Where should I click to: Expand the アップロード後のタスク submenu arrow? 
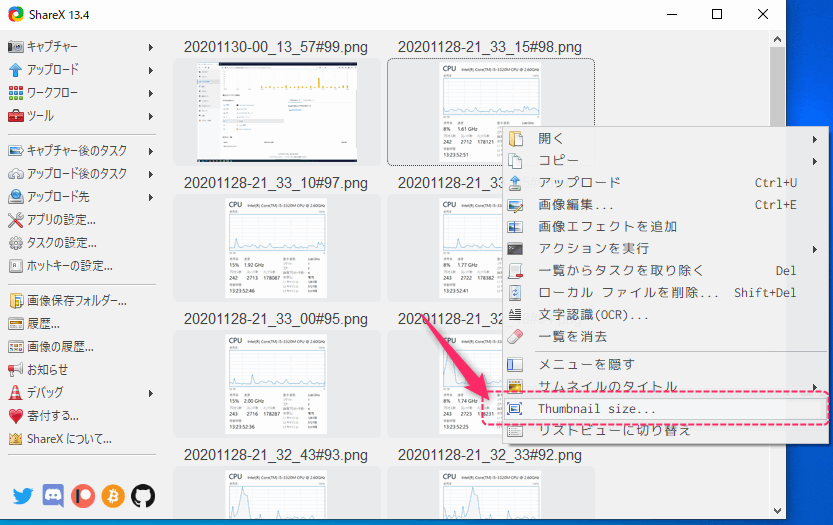coord(151,174)
